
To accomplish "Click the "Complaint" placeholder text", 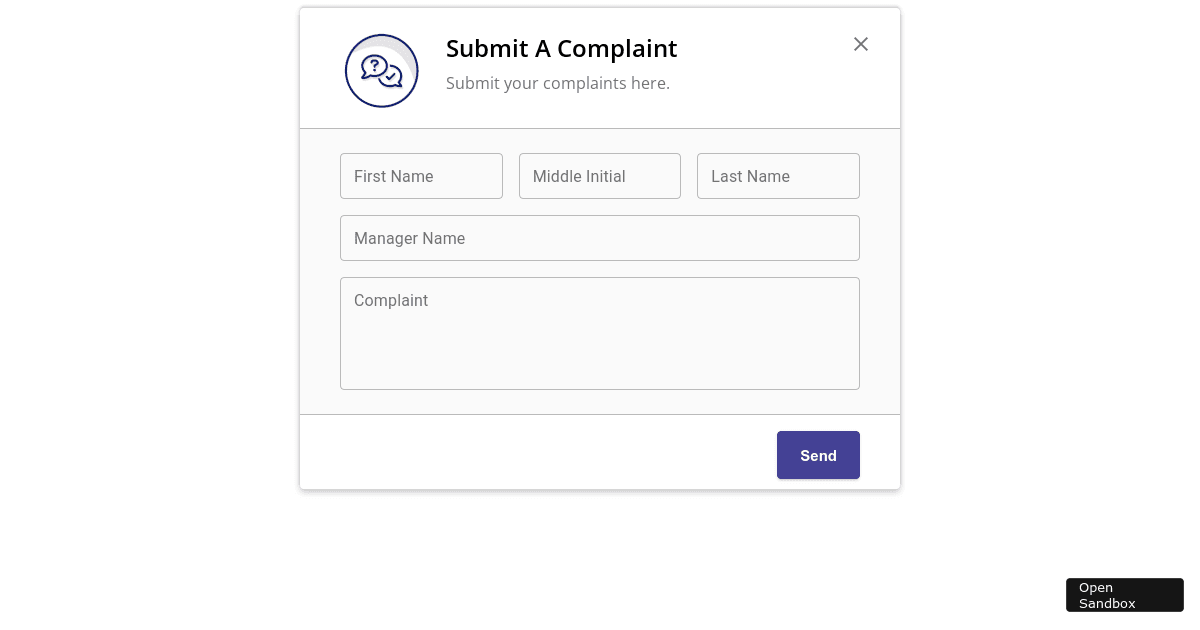I will click(391, 300).
